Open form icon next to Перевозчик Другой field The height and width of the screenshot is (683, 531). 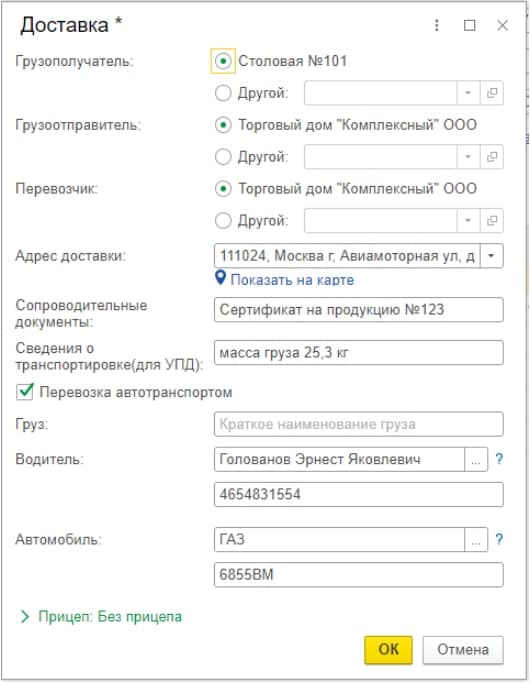[492, 220]
